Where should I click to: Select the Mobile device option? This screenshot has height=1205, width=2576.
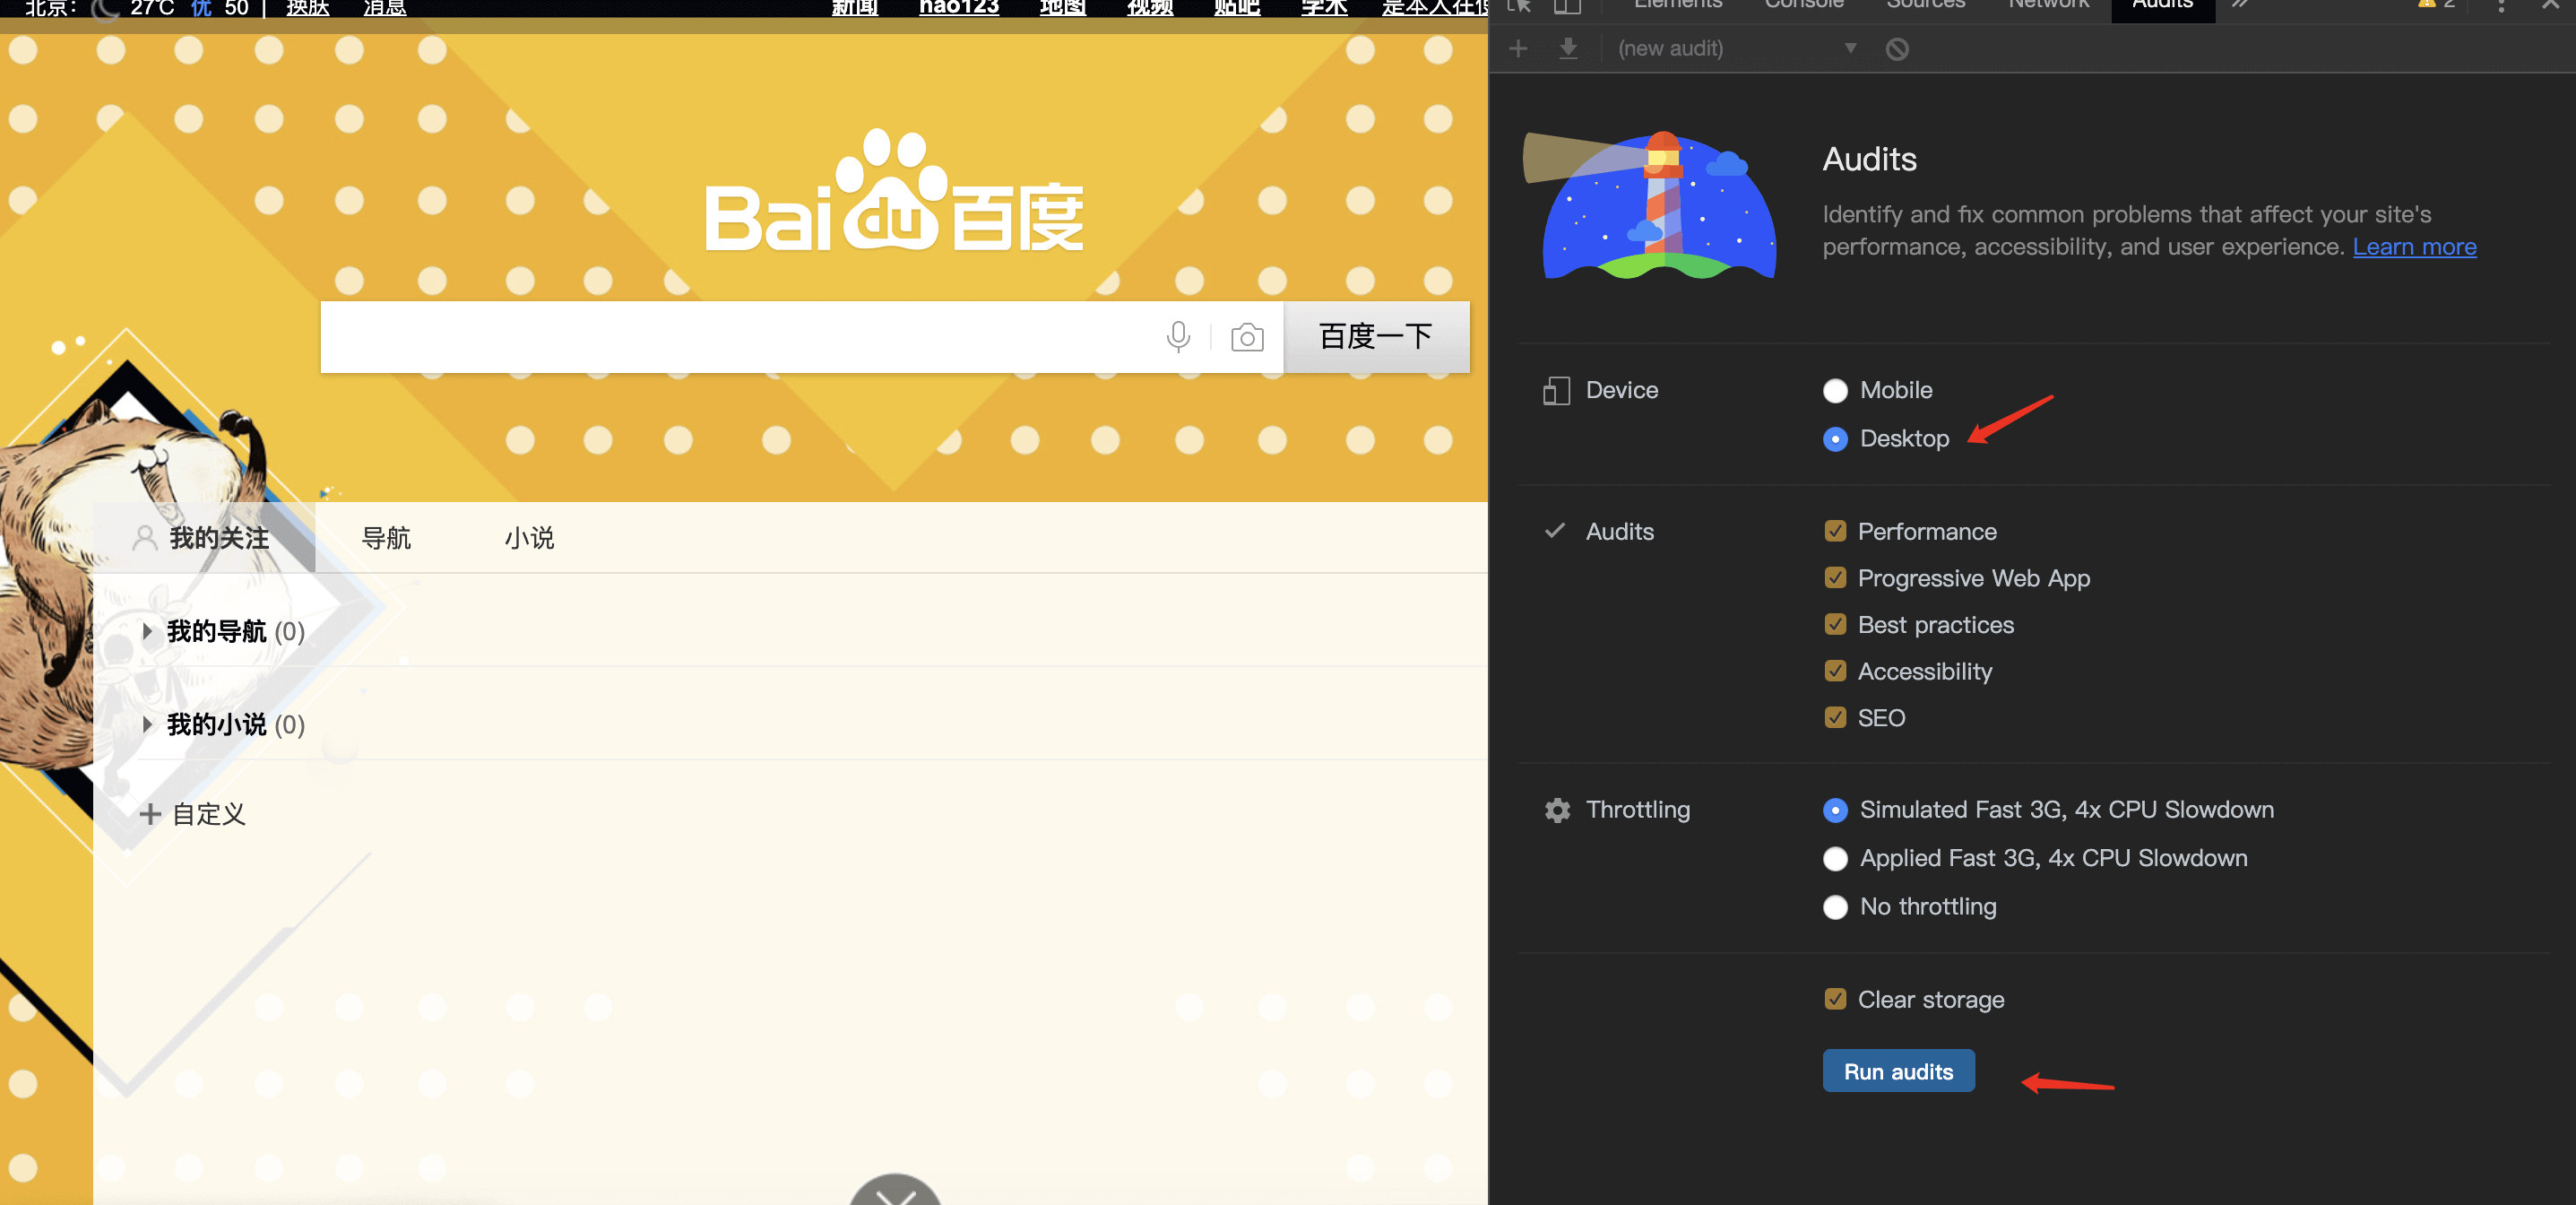coord(1835,390)
